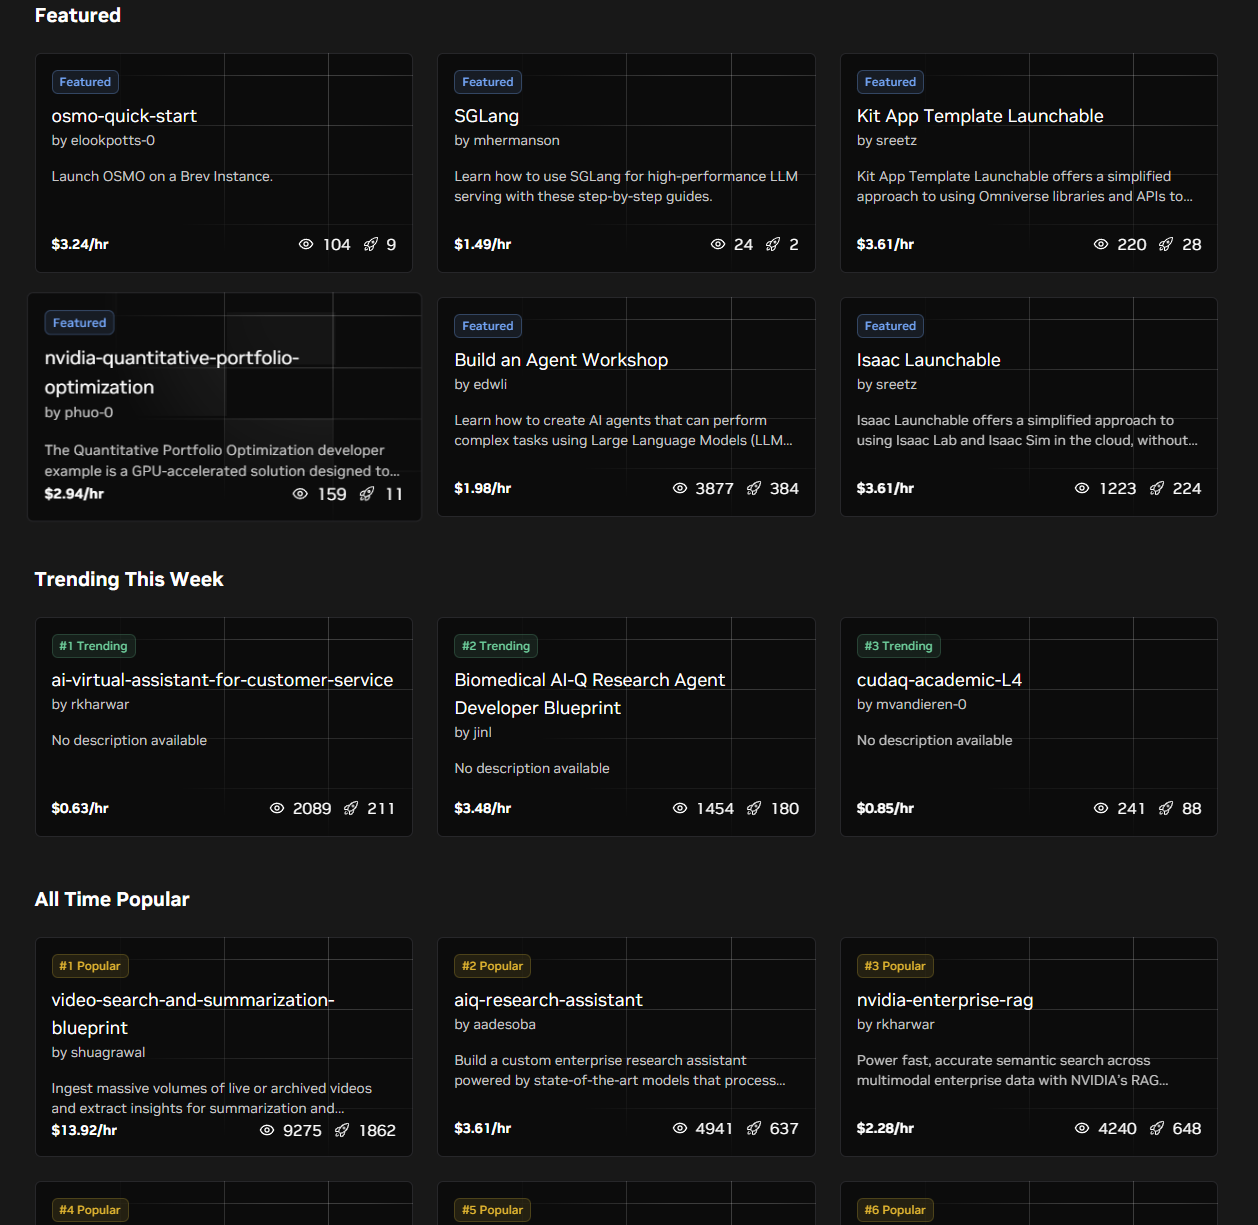Click the $3.24/hr price on osmo-quick-start
This screenshot has height=1225, width=1258.
[x=80, y=244]
